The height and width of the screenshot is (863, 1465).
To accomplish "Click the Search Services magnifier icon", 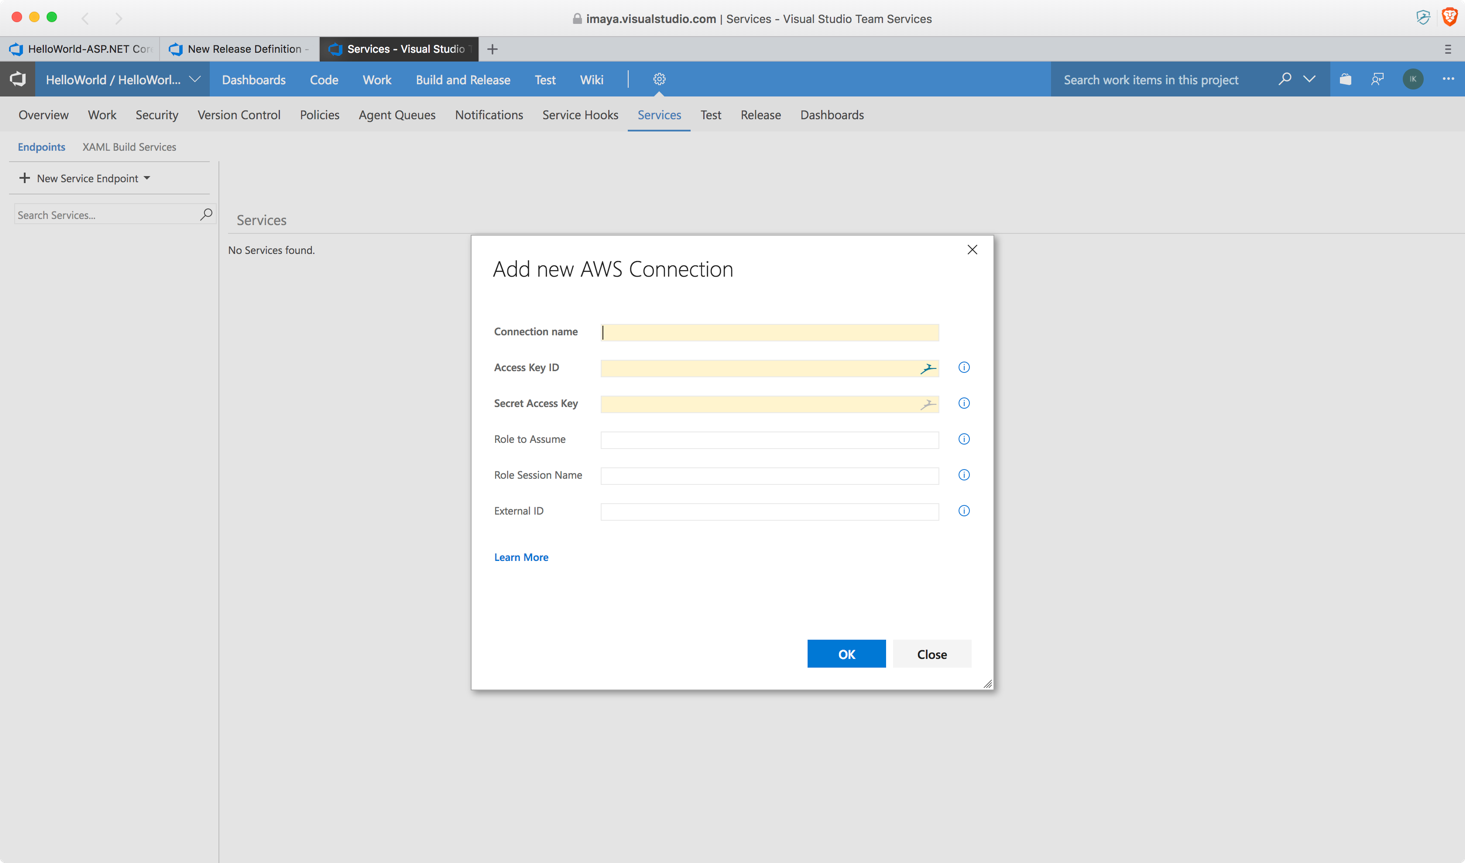I will point(206,214).
